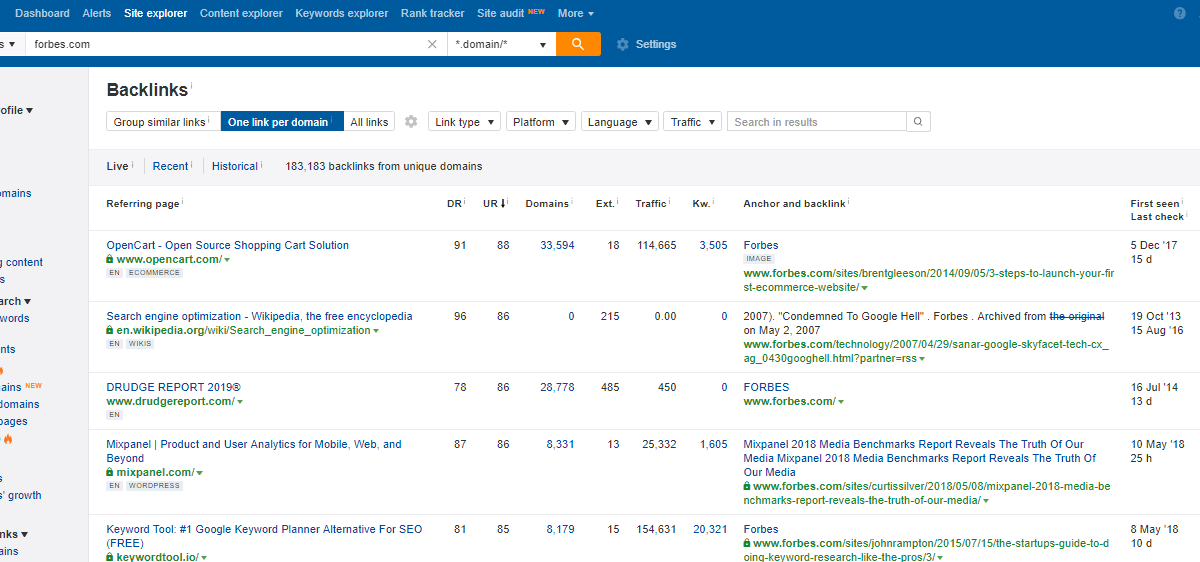Expand the www.drudgereport.com URL arrow
1200x562 pixels.
point(240,402)
